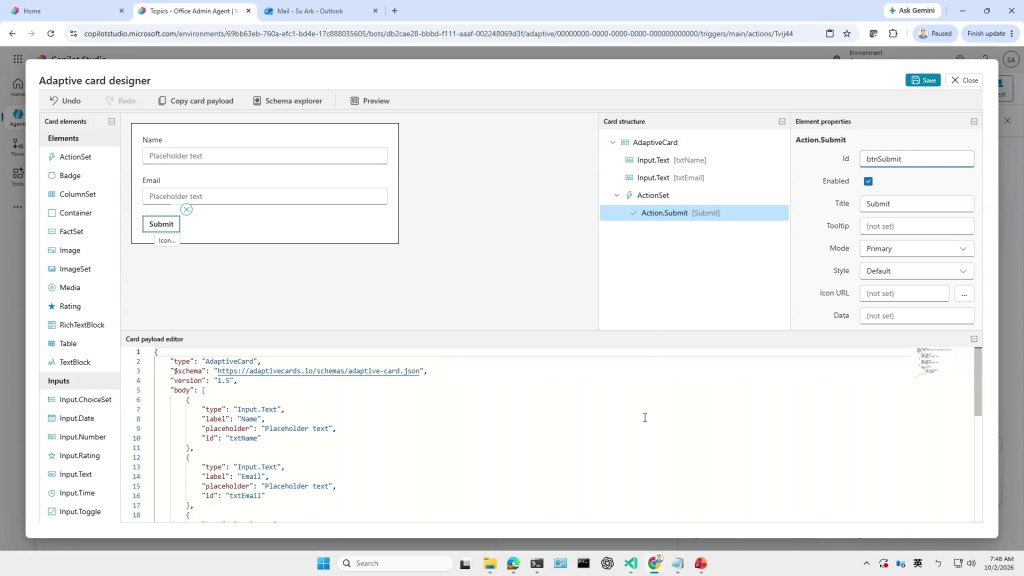Remove the selected Submit action with the X icon
The image size is (1024, 576).
pos(187,210)
